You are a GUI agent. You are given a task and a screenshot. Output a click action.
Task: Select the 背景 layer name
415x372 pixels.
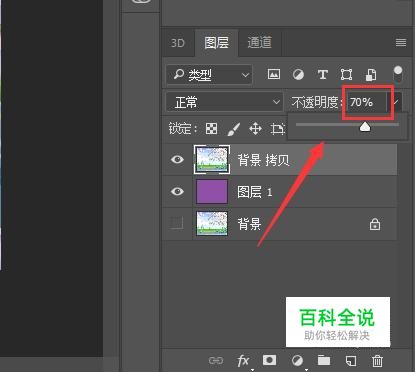(x=249, y=224)
